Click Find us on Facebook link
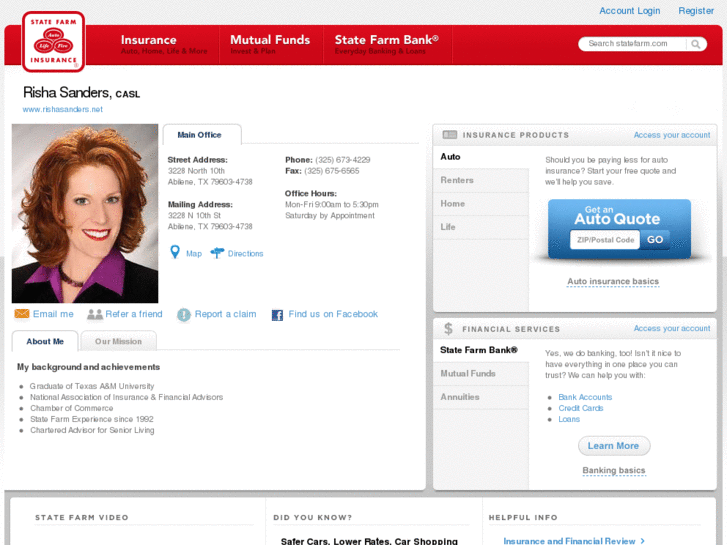The width and height of the screenshot is (727, 545). [333, 314]
